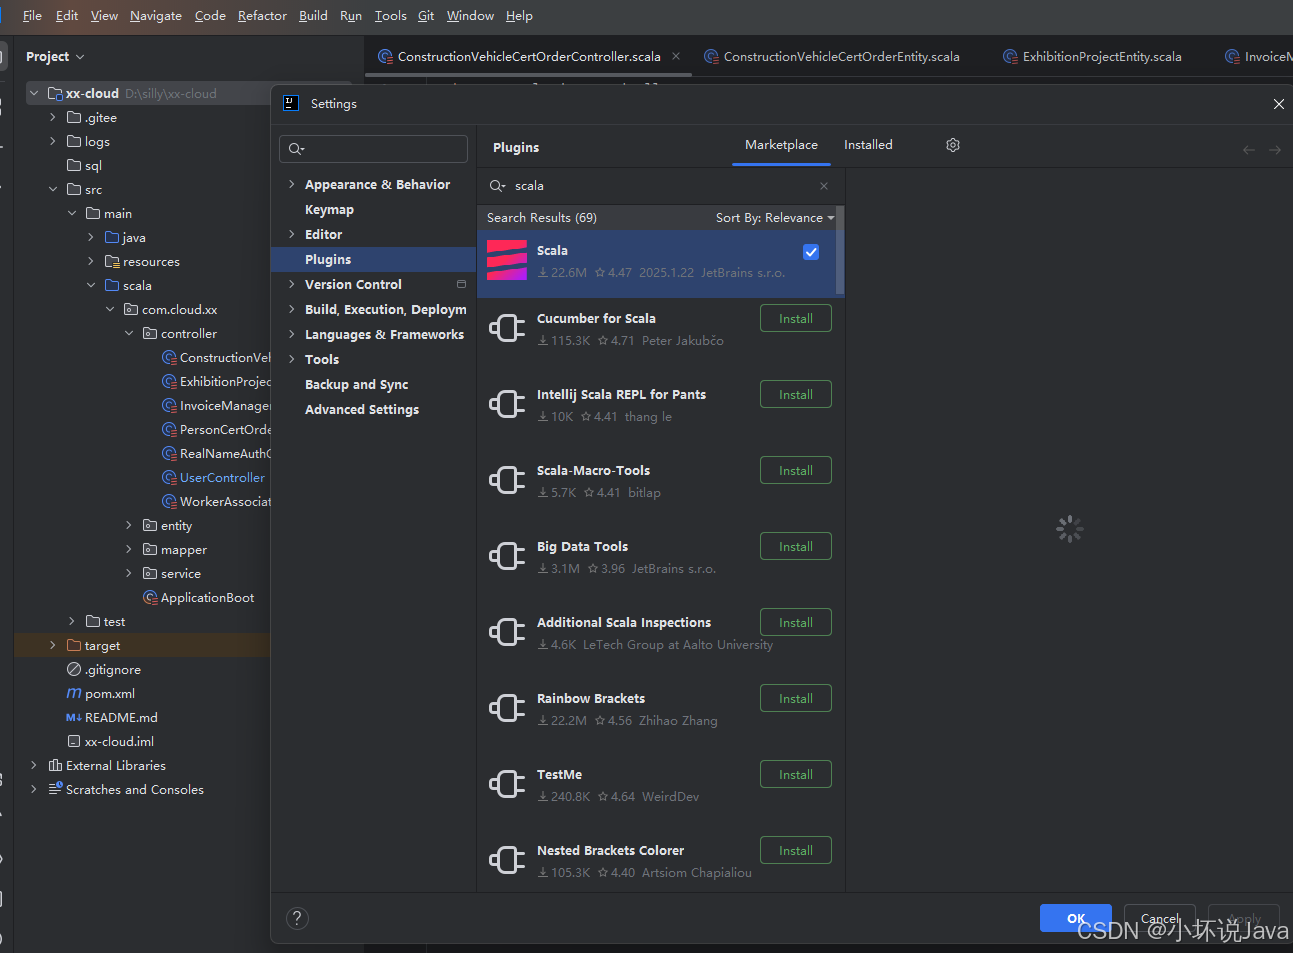Image resolution: width=1293 pixels, height=953 pixels.
Task: Expand the Editor settings section
Action: click(x=291, y=234)
